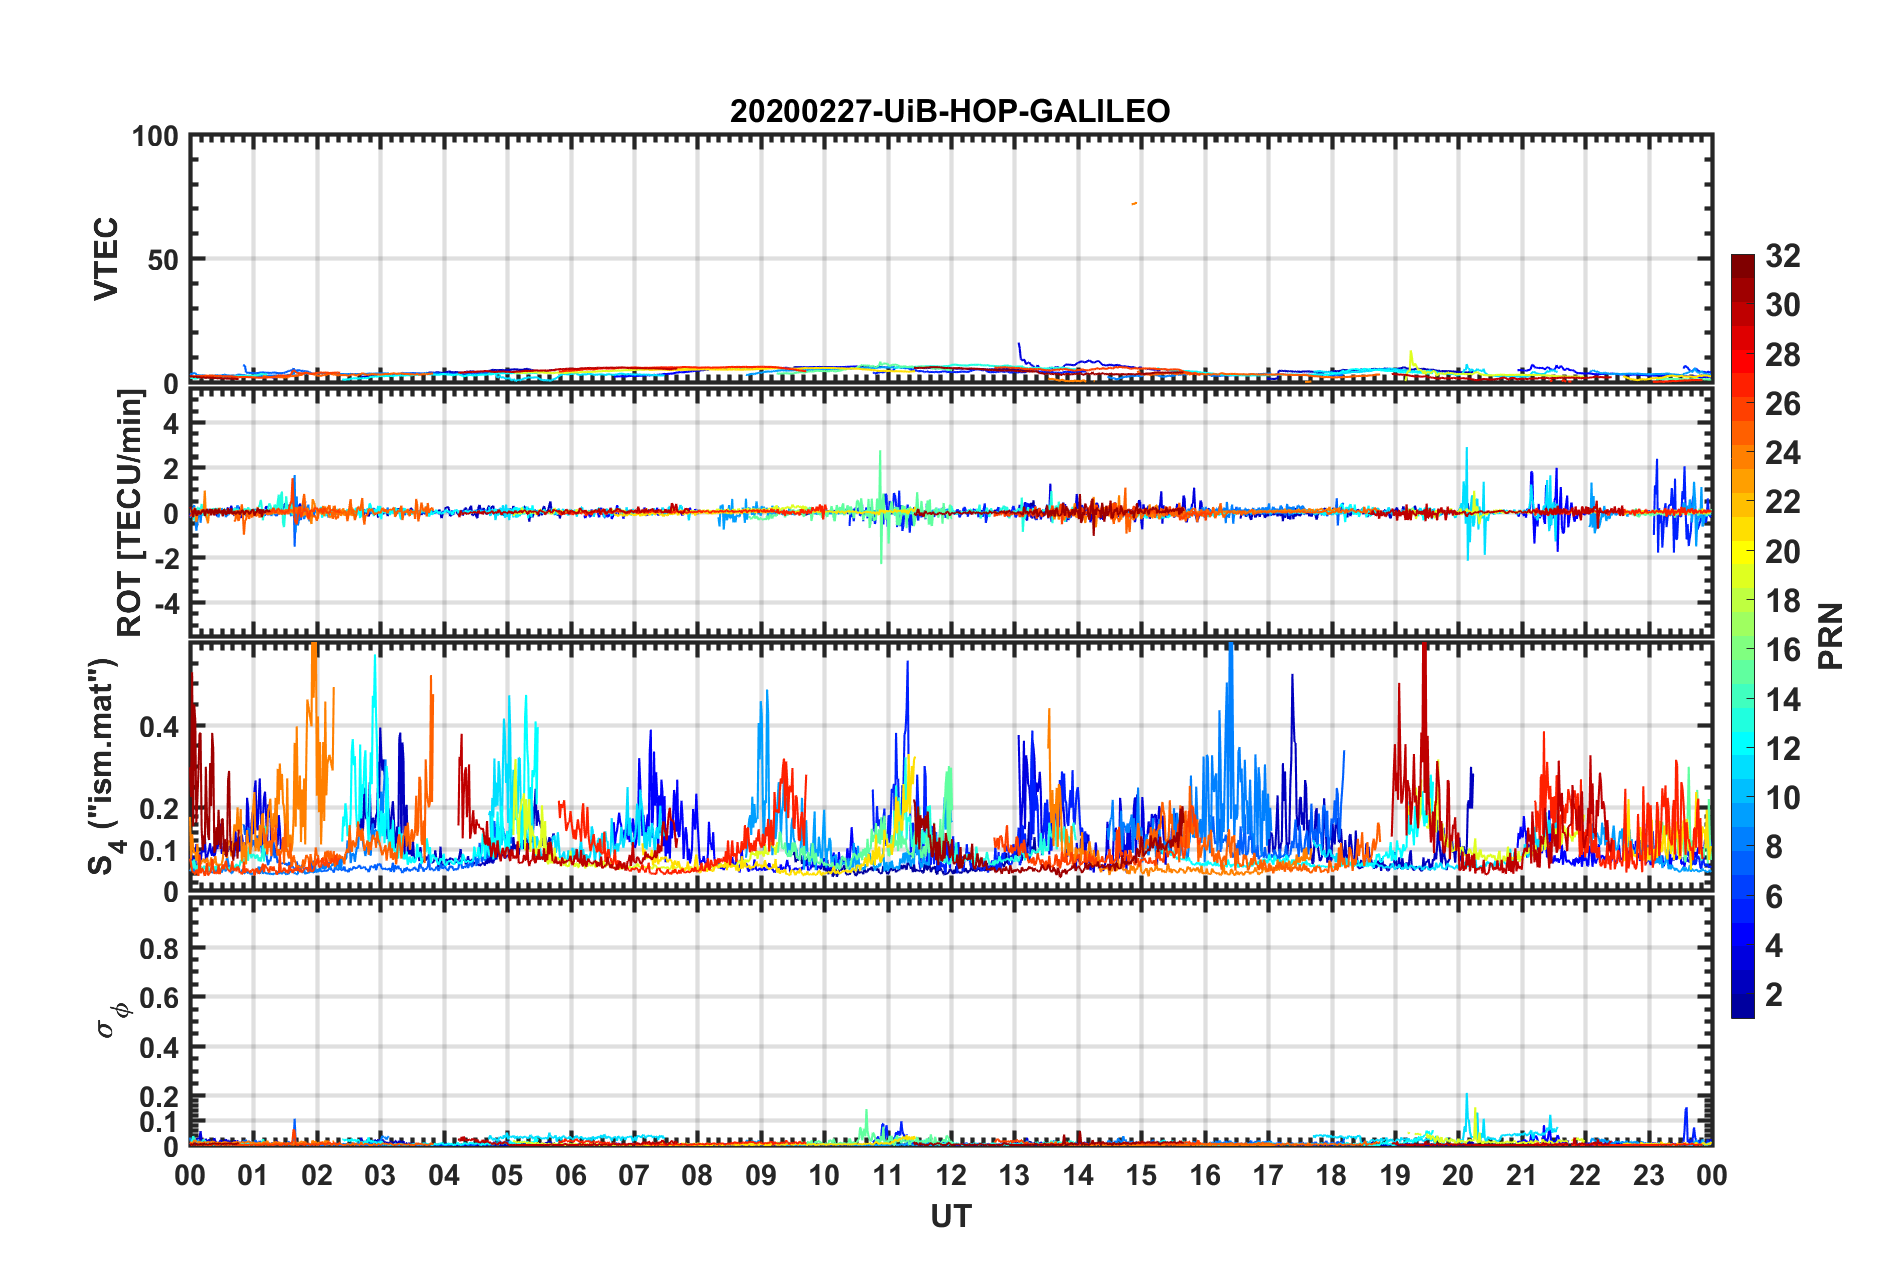This screenshot has height=1272, width=1902.
Task: Click hour 22 on the UT axis
Action: pyautogui.click(x=1585, y=1175)
